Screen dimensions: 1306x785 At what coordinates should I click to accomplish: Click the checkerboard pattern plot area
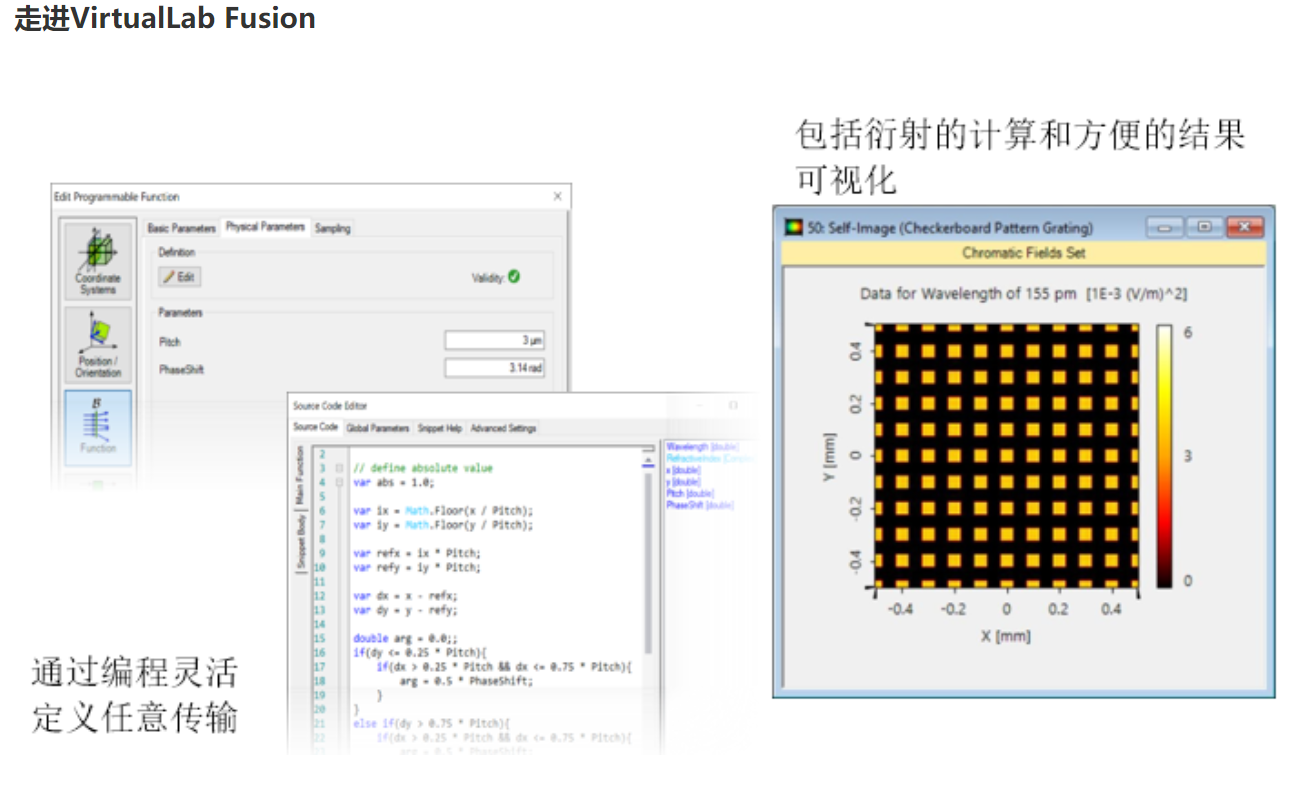[1007, 455]
